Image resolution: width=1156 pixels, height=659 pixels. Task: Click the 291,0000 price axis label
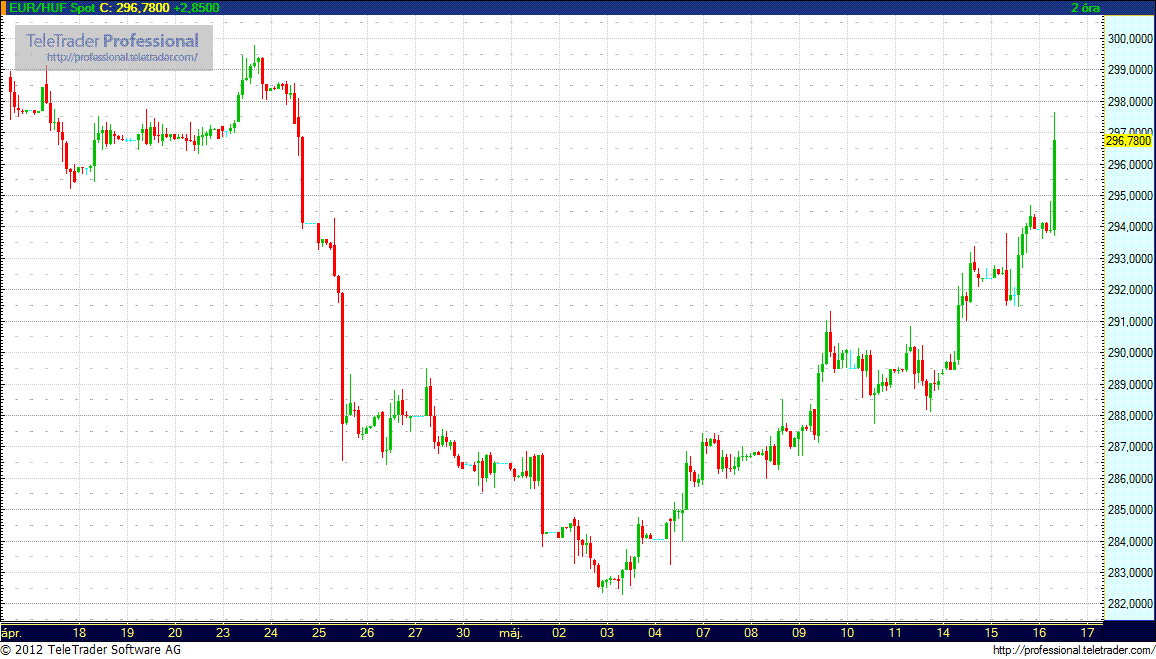click(1129, 321)
